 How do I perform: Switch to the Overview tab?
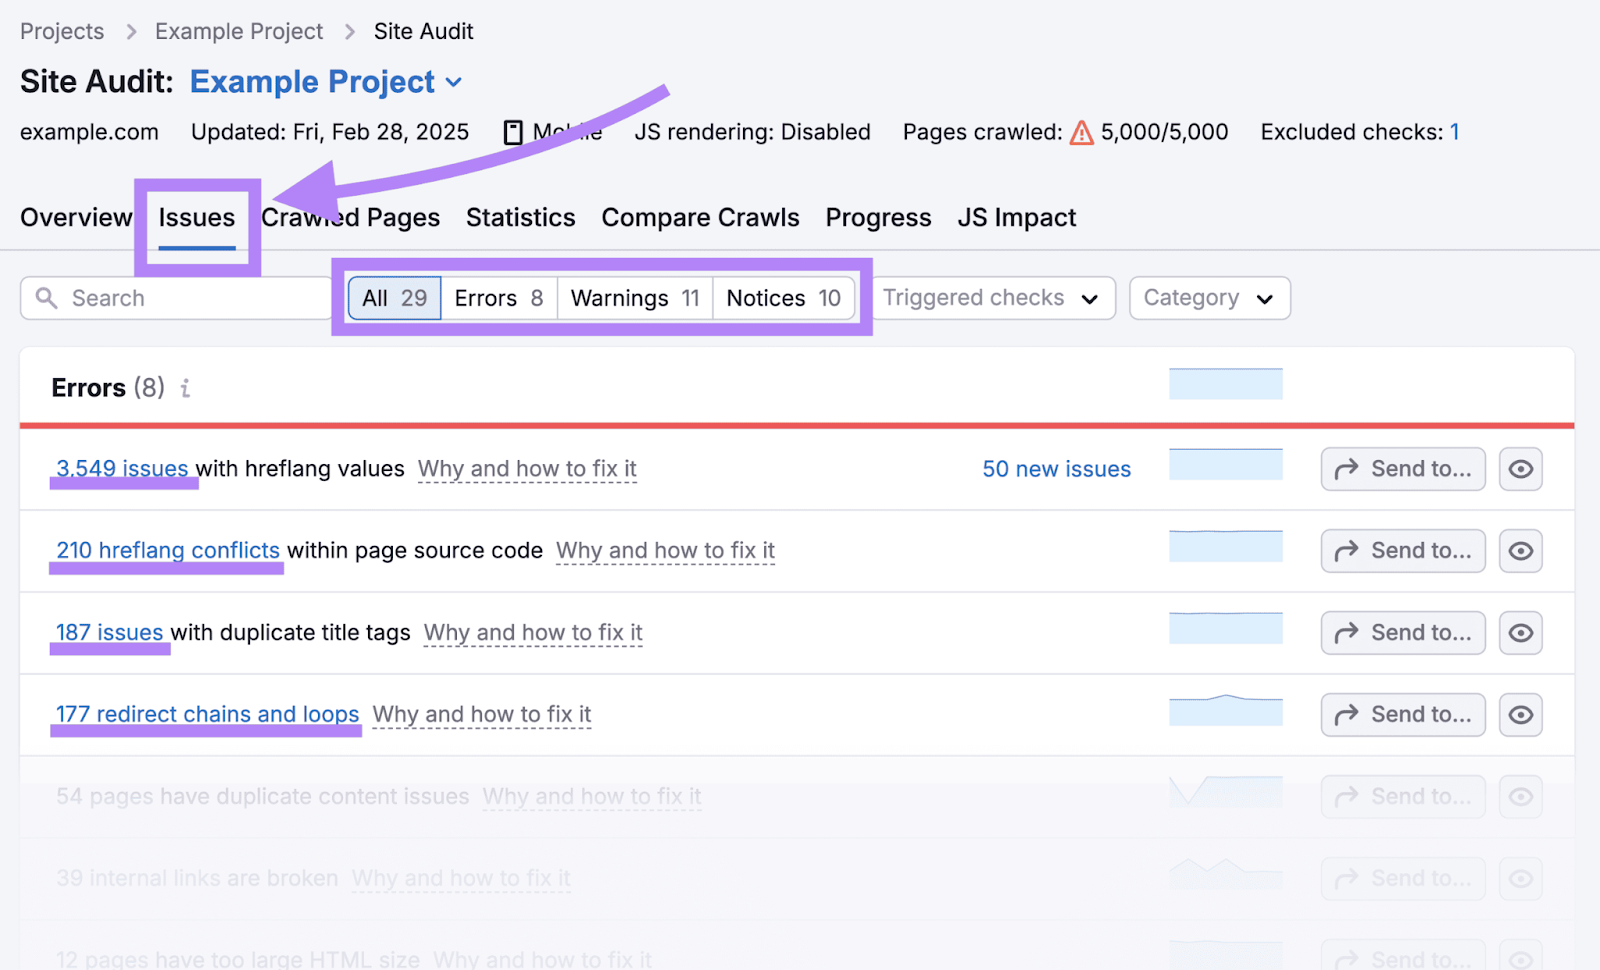76,217
